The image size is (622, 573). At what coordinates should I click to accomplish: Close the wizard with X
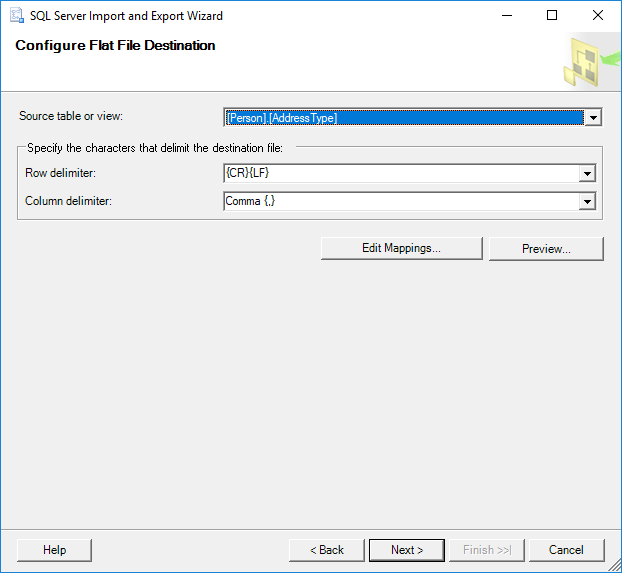click(598, 15)
